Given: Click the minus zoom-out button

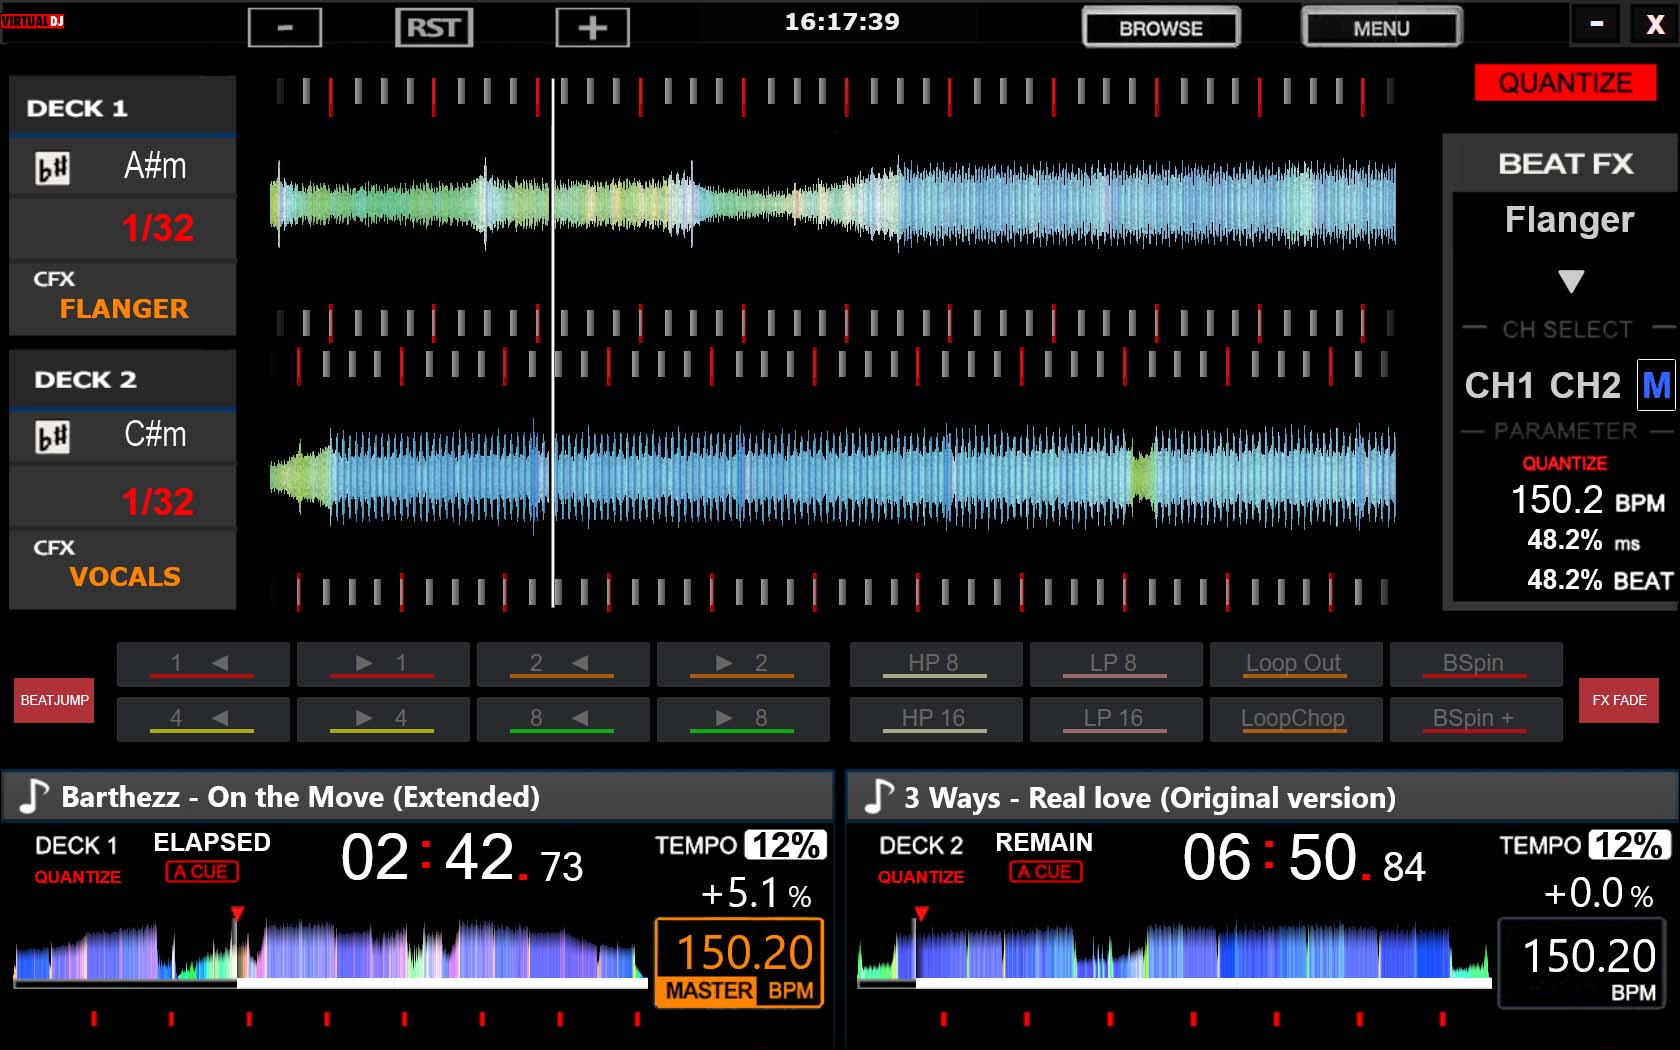Looking at the screenshot, I should [285, 27].
